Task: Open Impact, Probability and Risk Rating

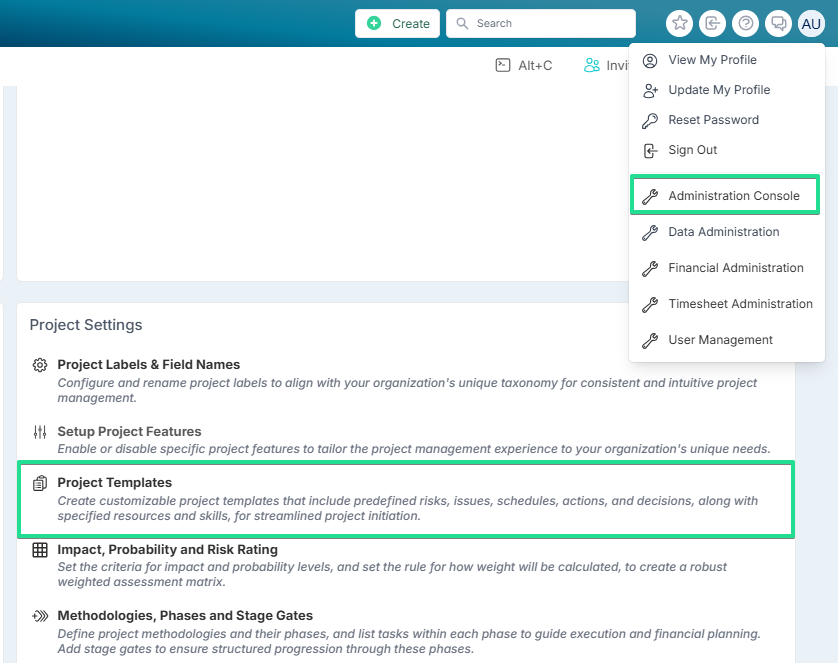Action: click(167, 549)
